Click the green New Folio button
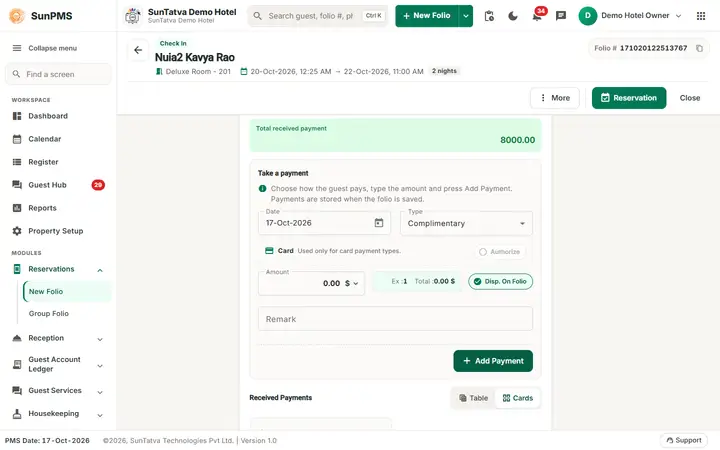 [x=427, y=16]
